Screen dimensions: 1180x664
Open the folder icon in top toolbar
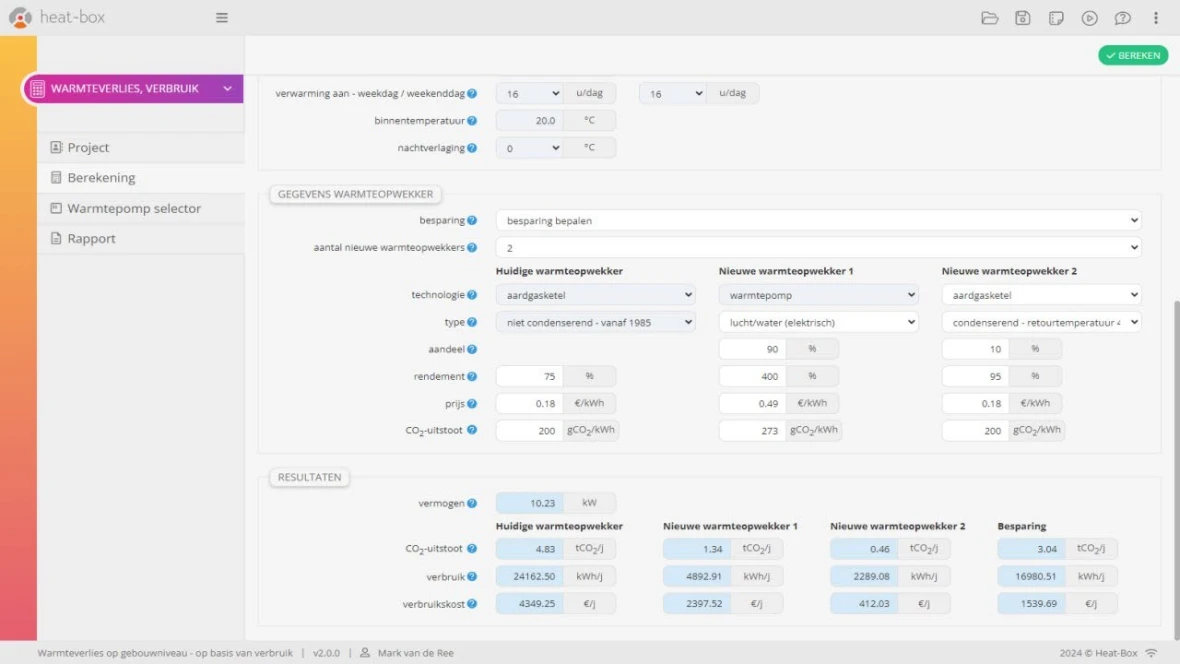point(989,17)
